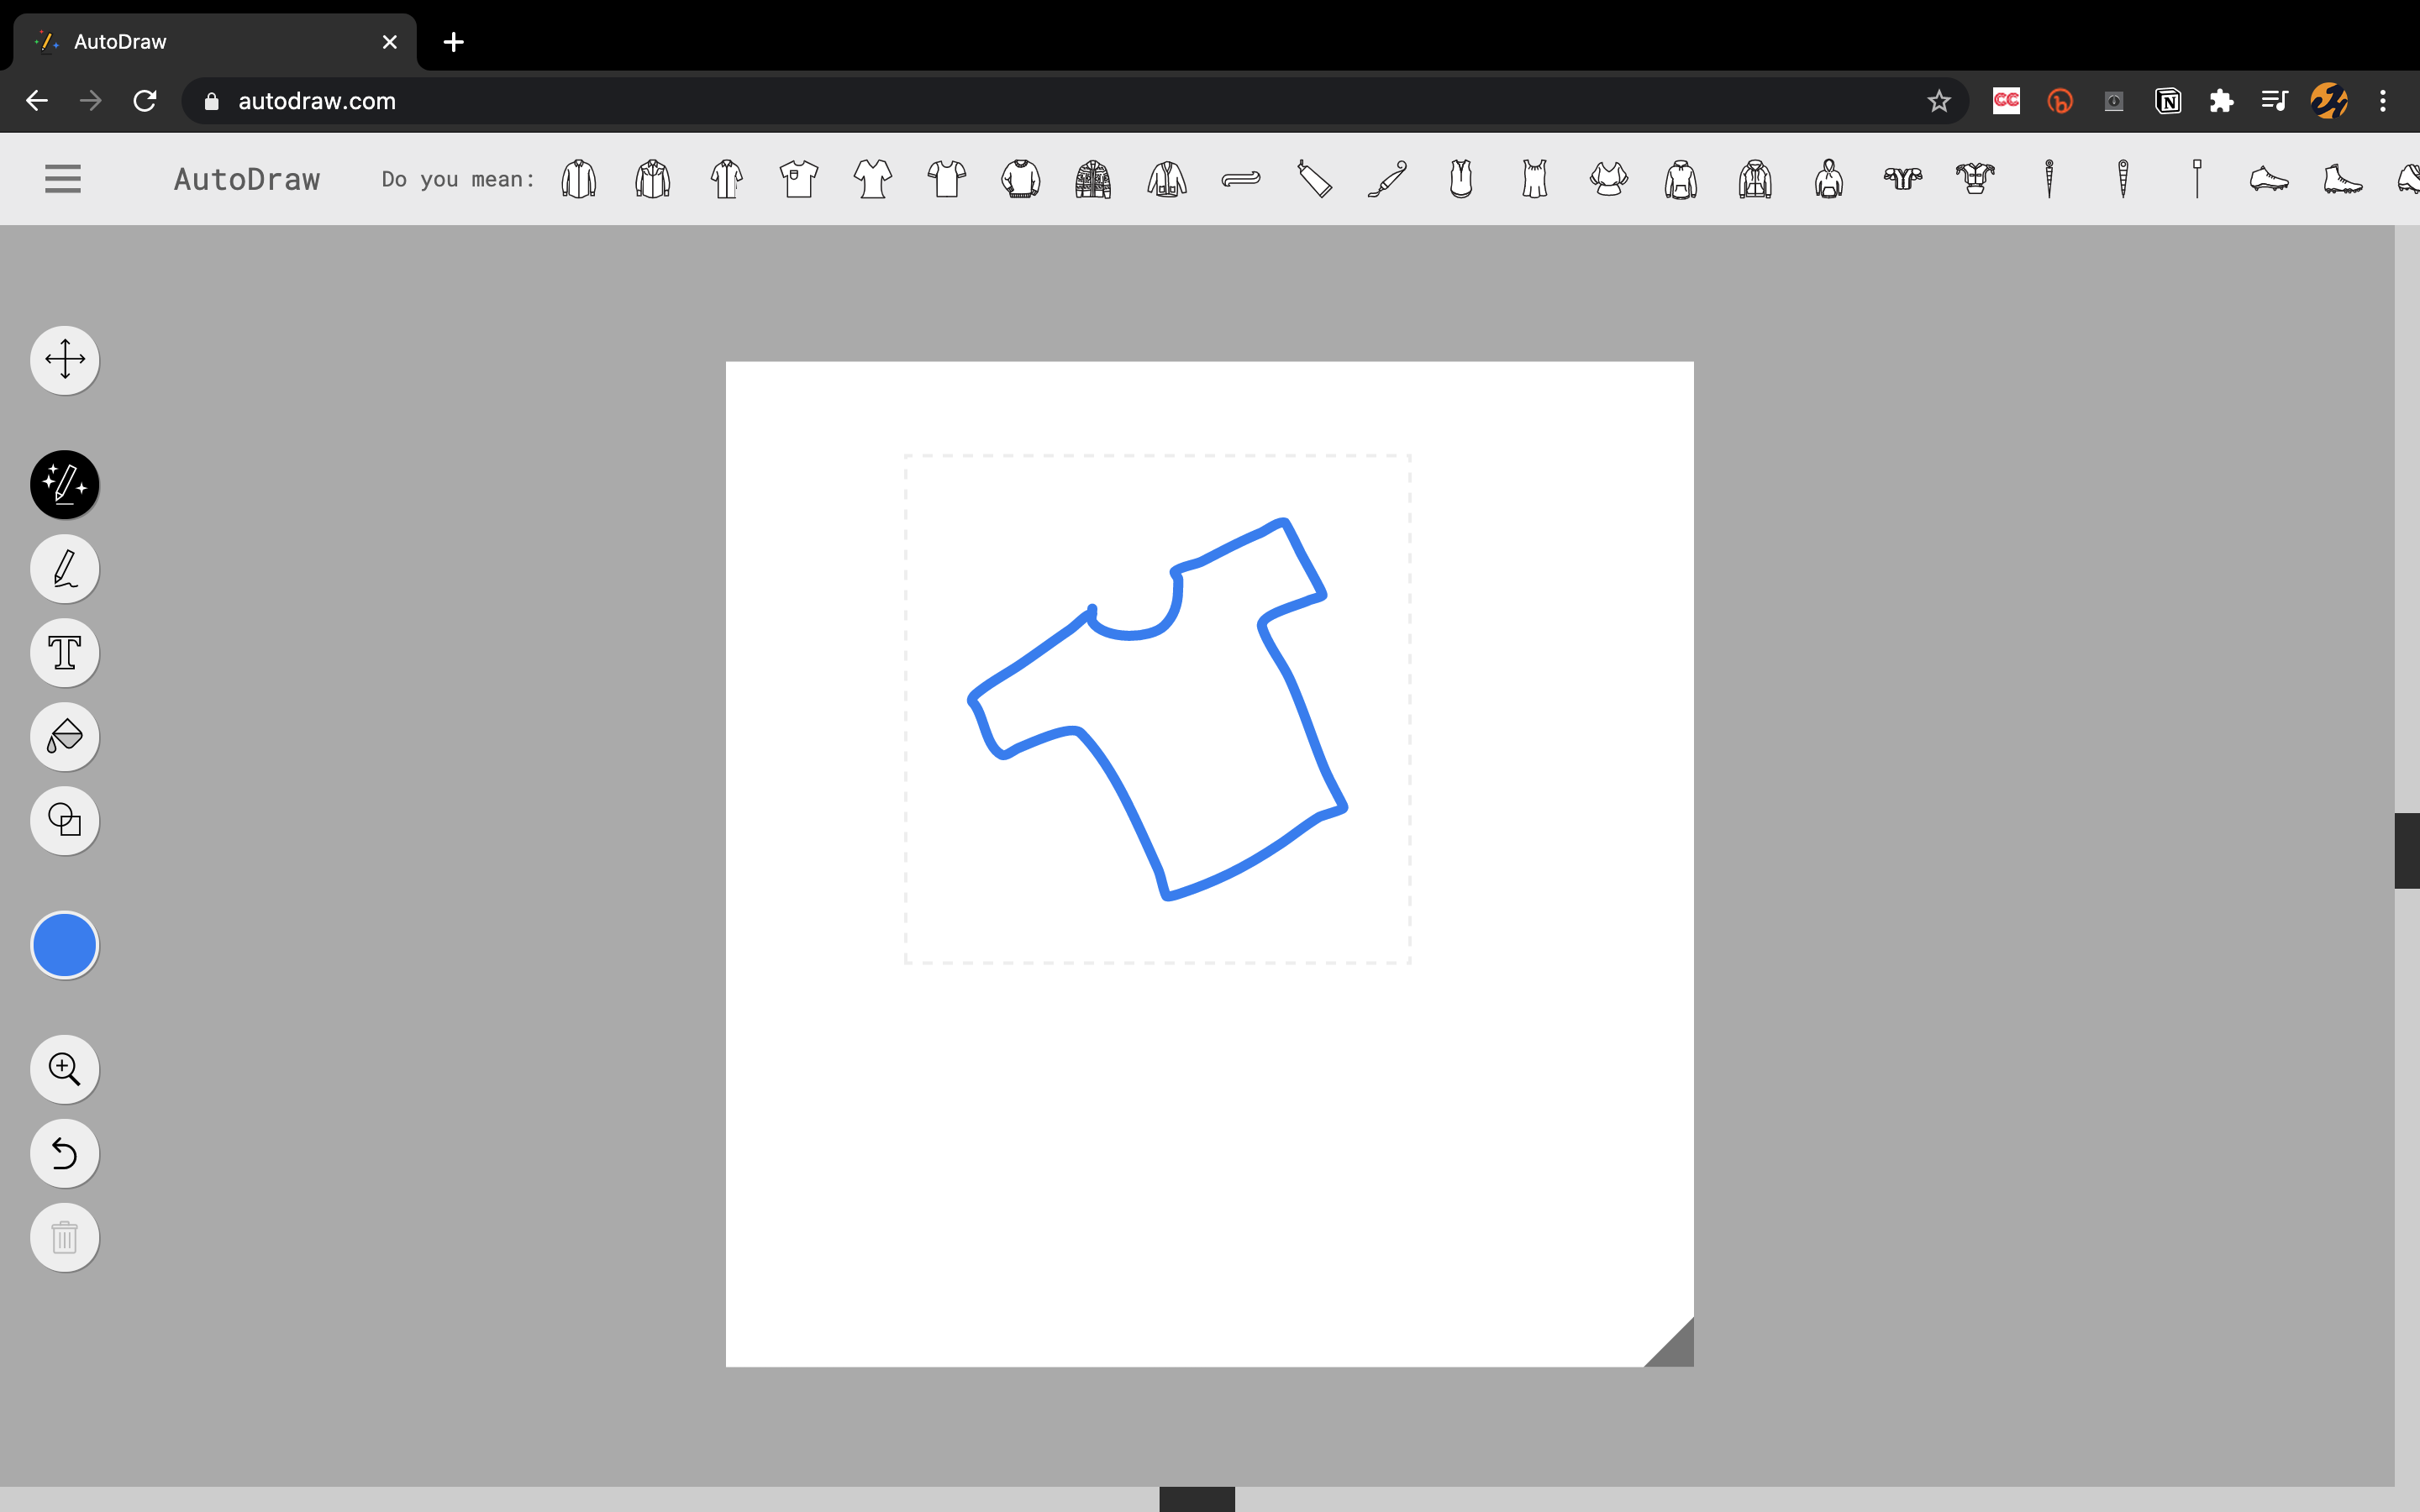This screenshot has height=1512, width=2420.
Task: Open the hamburger menu
Action: (x=63, y=179)
